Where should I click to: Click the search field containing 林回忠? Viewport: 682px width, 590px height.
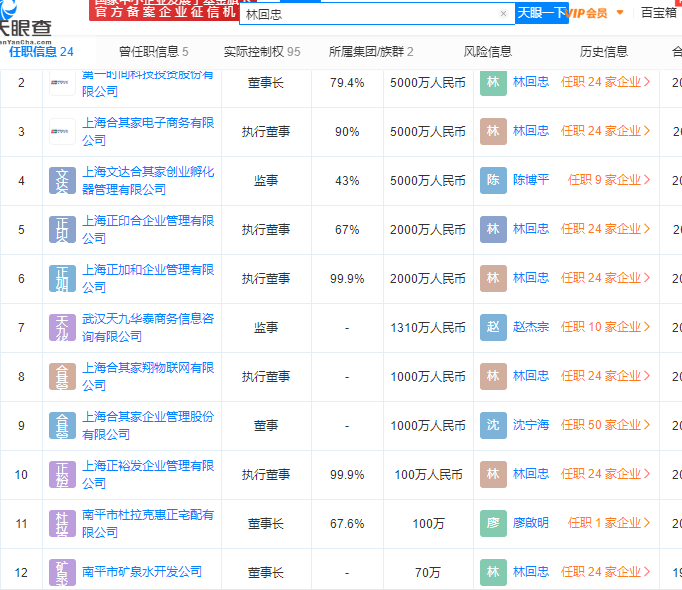(x=370, y=14)
